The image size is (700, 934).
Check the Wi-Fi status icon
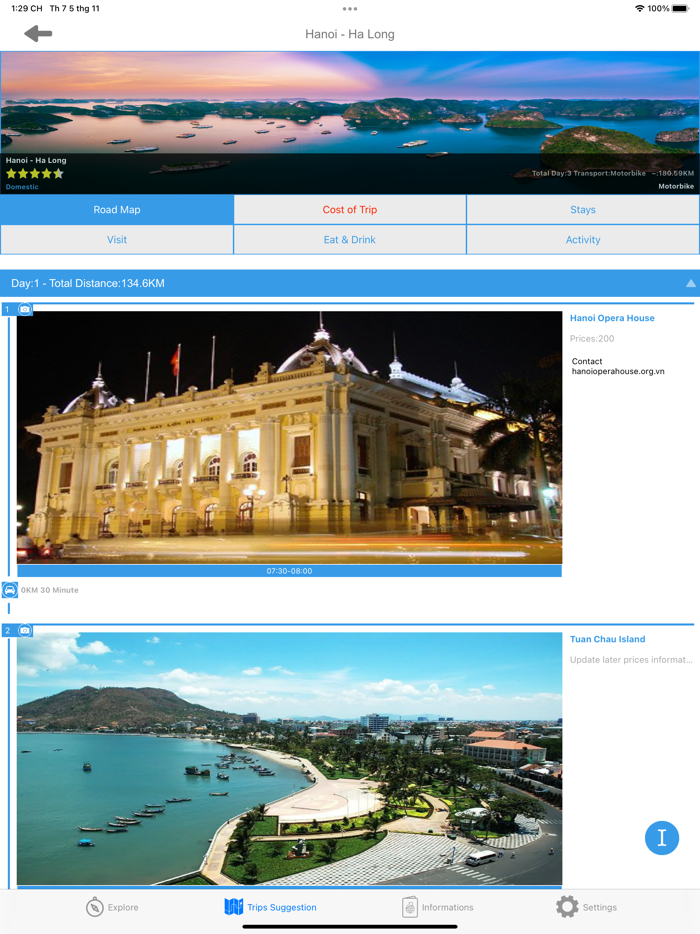(639, 8)
